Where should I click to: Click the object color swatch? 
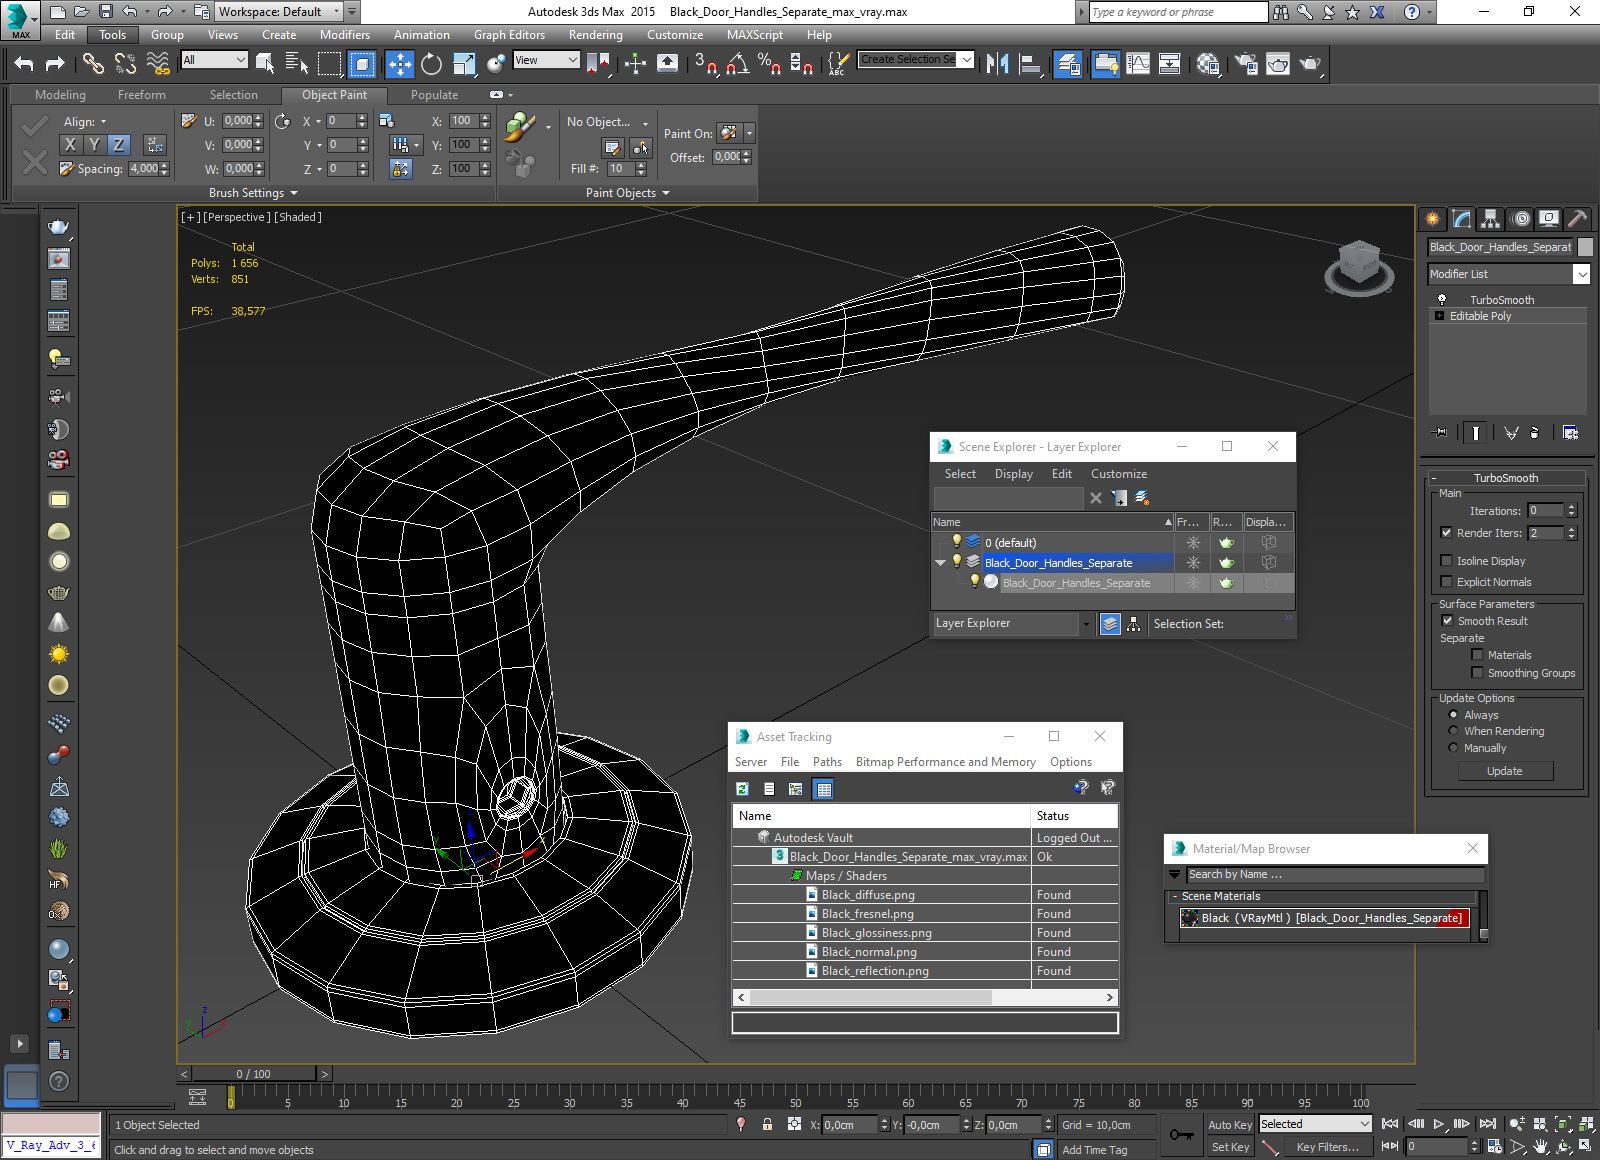[1585, 247]
